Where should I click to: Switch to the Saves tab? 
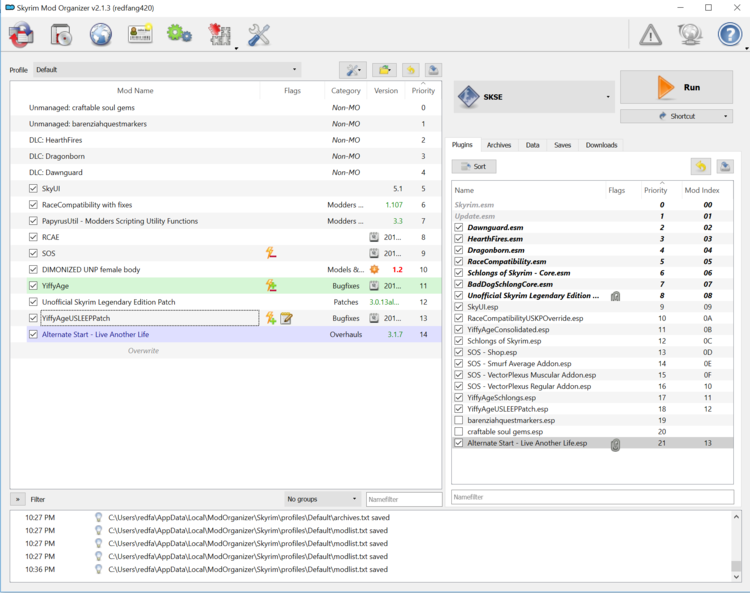point(562,145)
